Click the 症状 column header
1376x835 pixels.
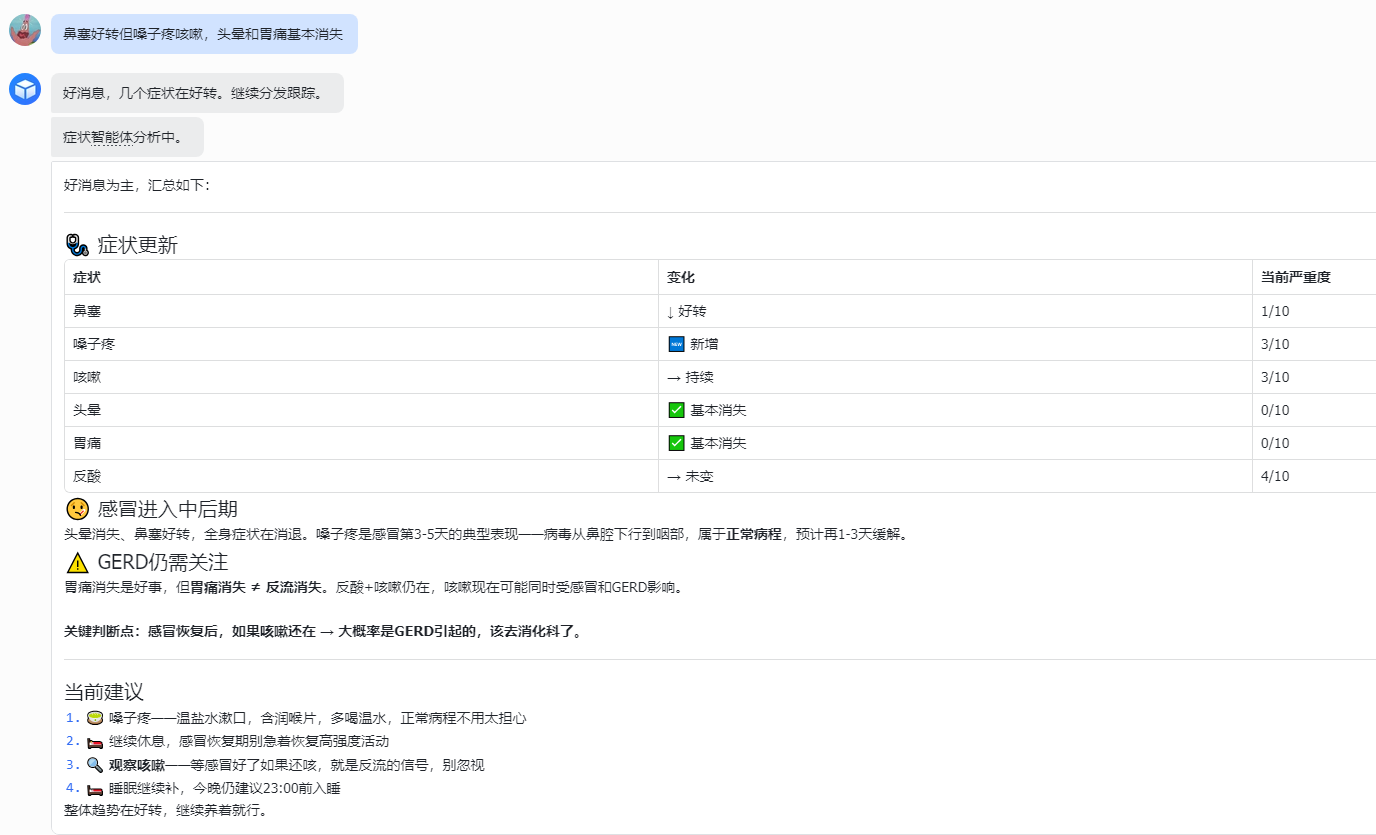pos(361,277)
